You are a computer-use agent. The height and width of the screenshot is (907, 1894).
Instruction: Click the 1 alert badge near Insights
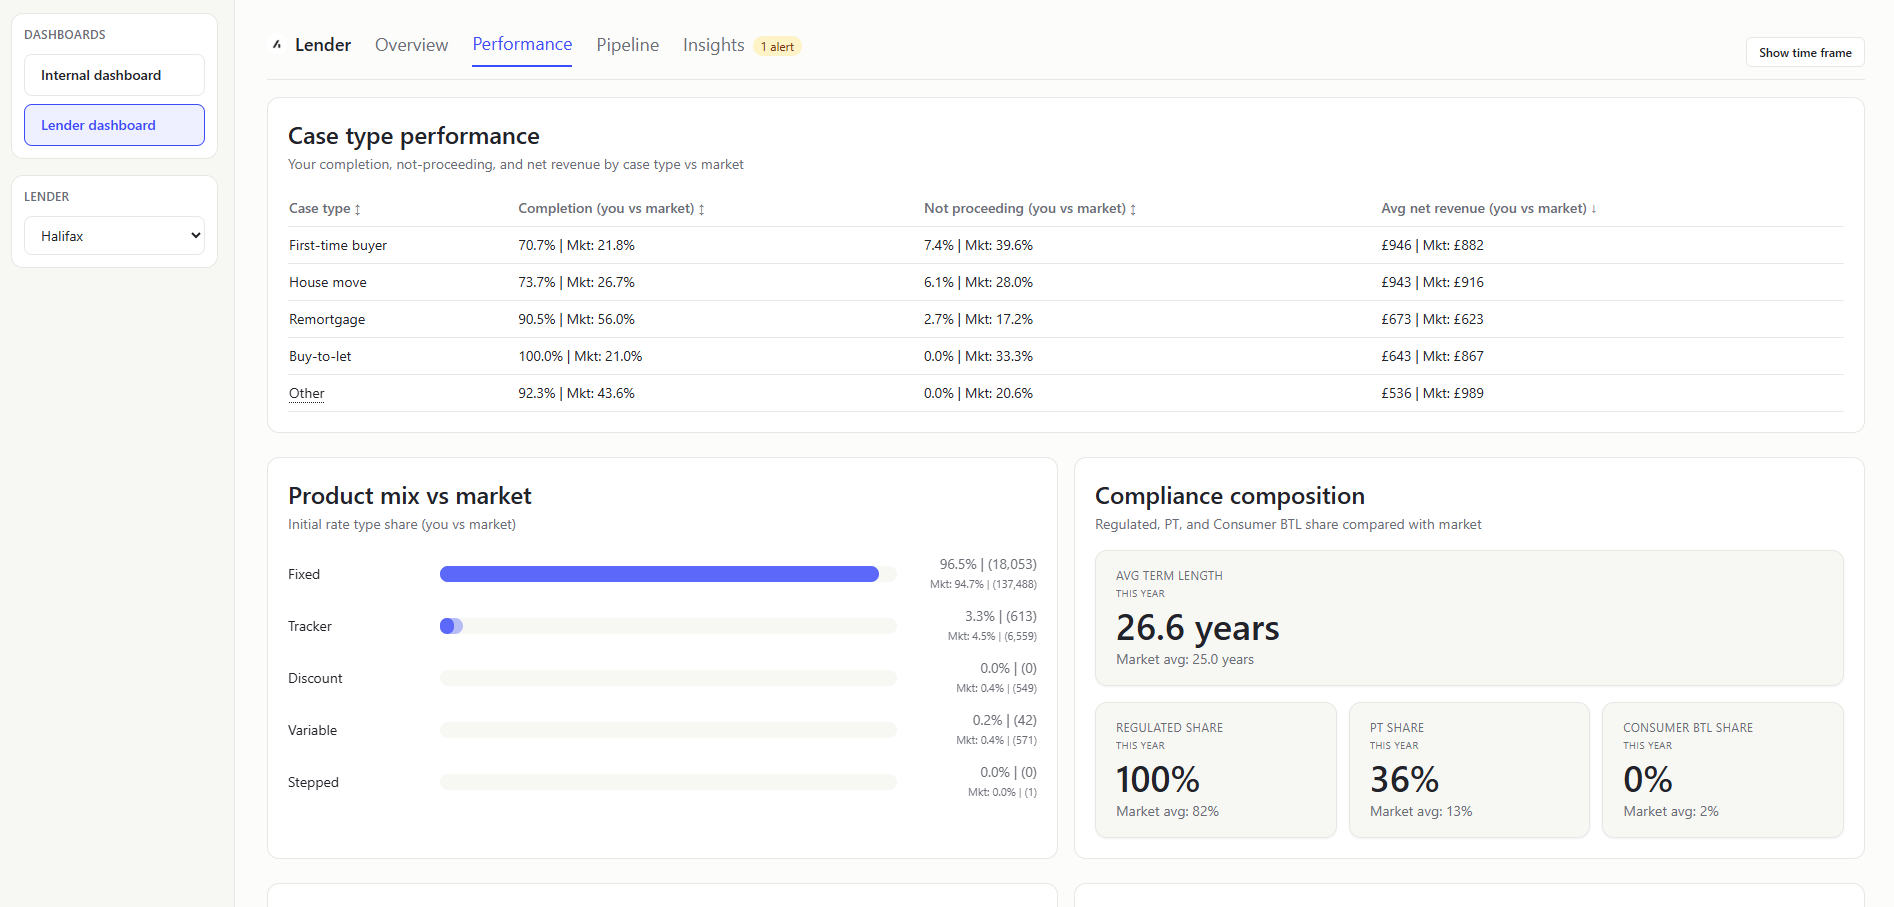(x=777, y=46)
